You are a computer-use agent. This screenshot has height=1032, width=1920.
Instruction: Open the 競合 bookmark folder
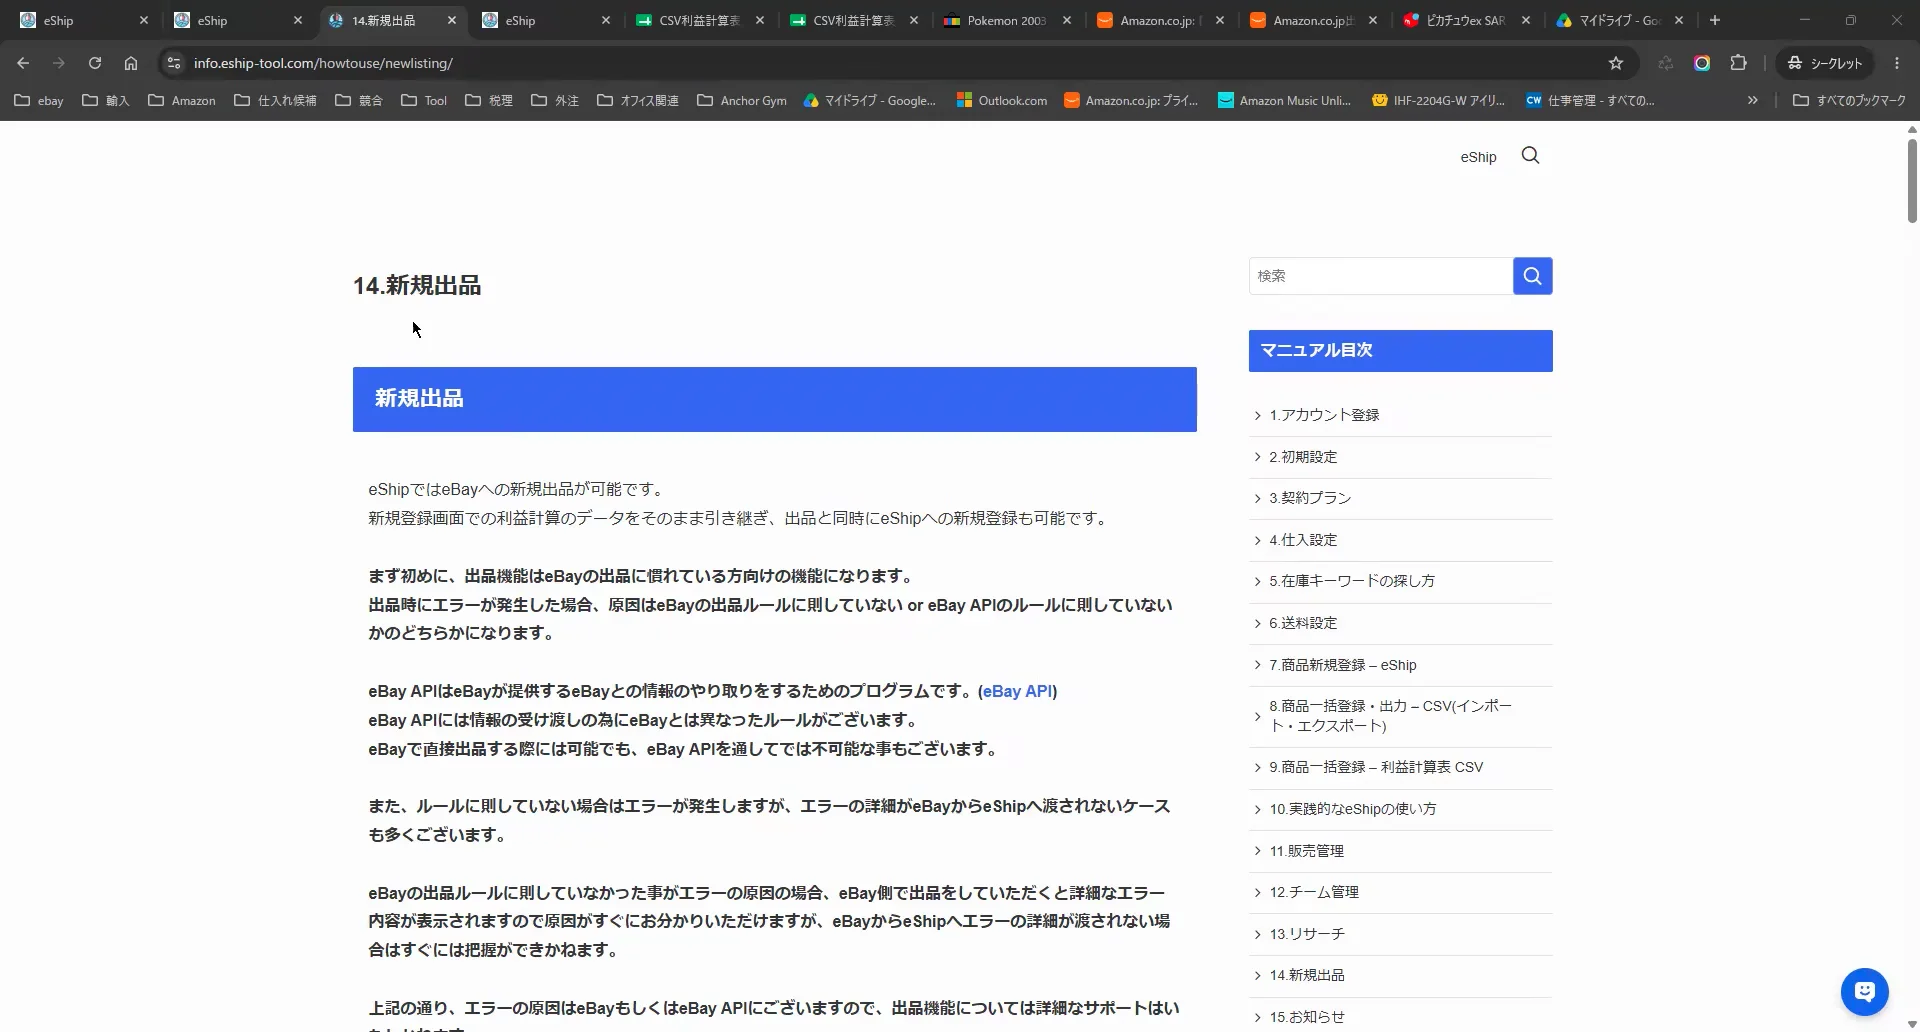[x=359, y=100]
